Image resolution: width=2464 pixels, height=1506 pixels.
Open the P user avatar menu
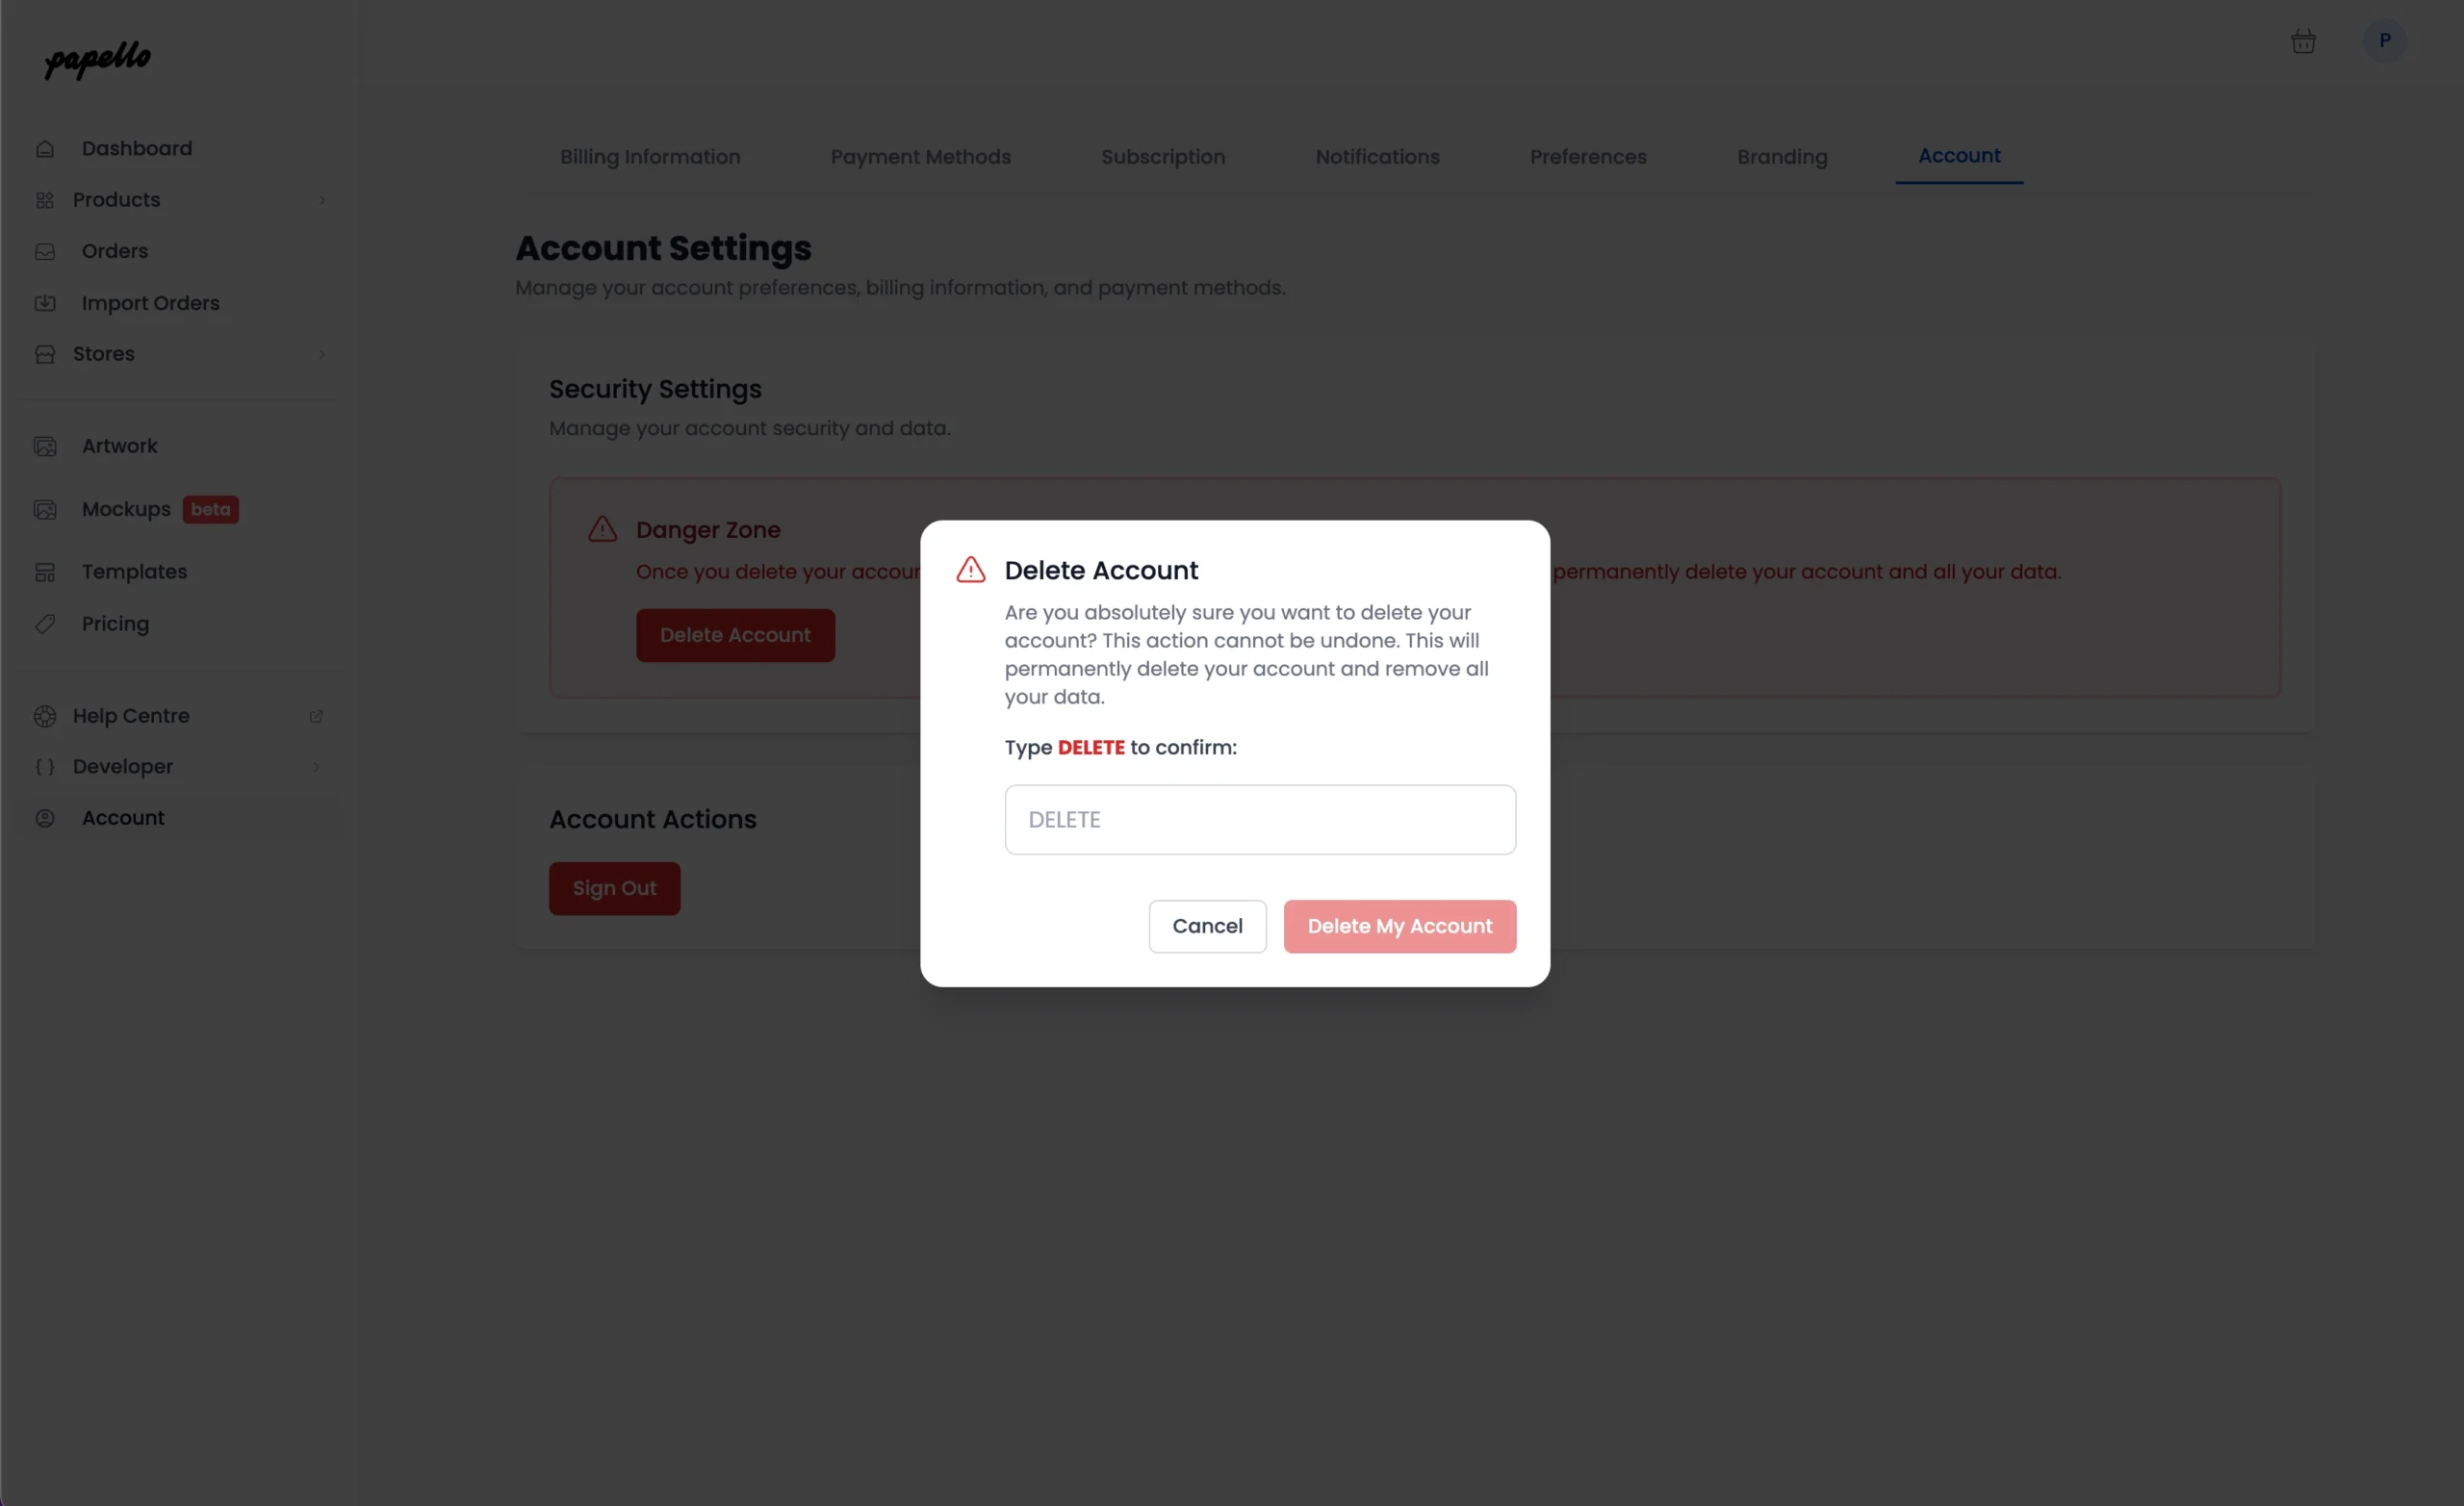pos(2384,41)
